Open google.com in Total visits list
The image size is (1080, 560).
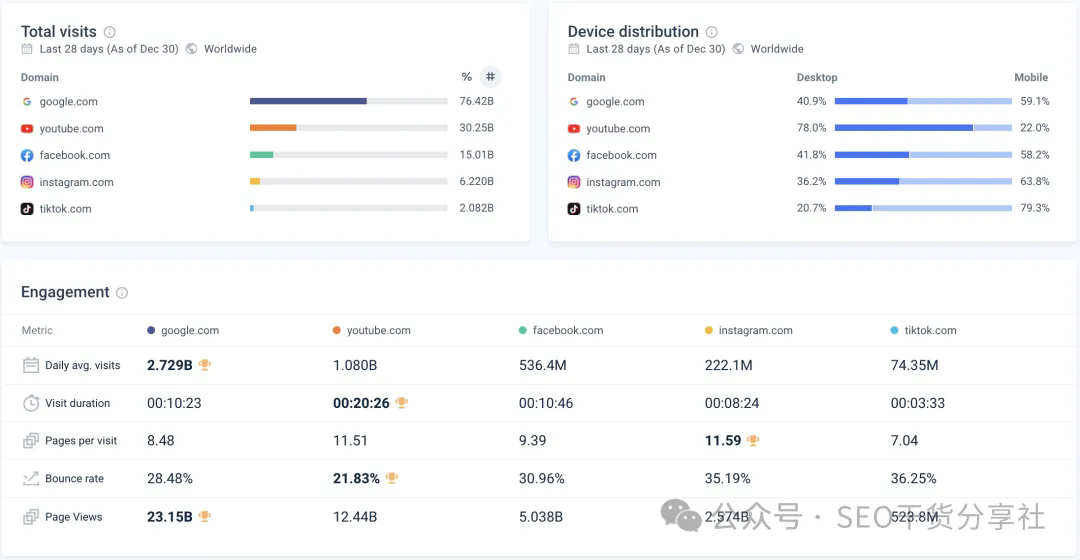(68, 101)
